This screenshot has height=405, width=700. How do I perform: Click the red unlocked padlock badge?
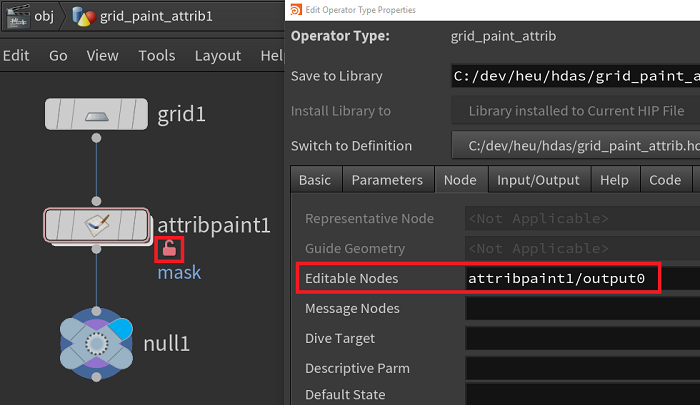(x=169, y=250)
